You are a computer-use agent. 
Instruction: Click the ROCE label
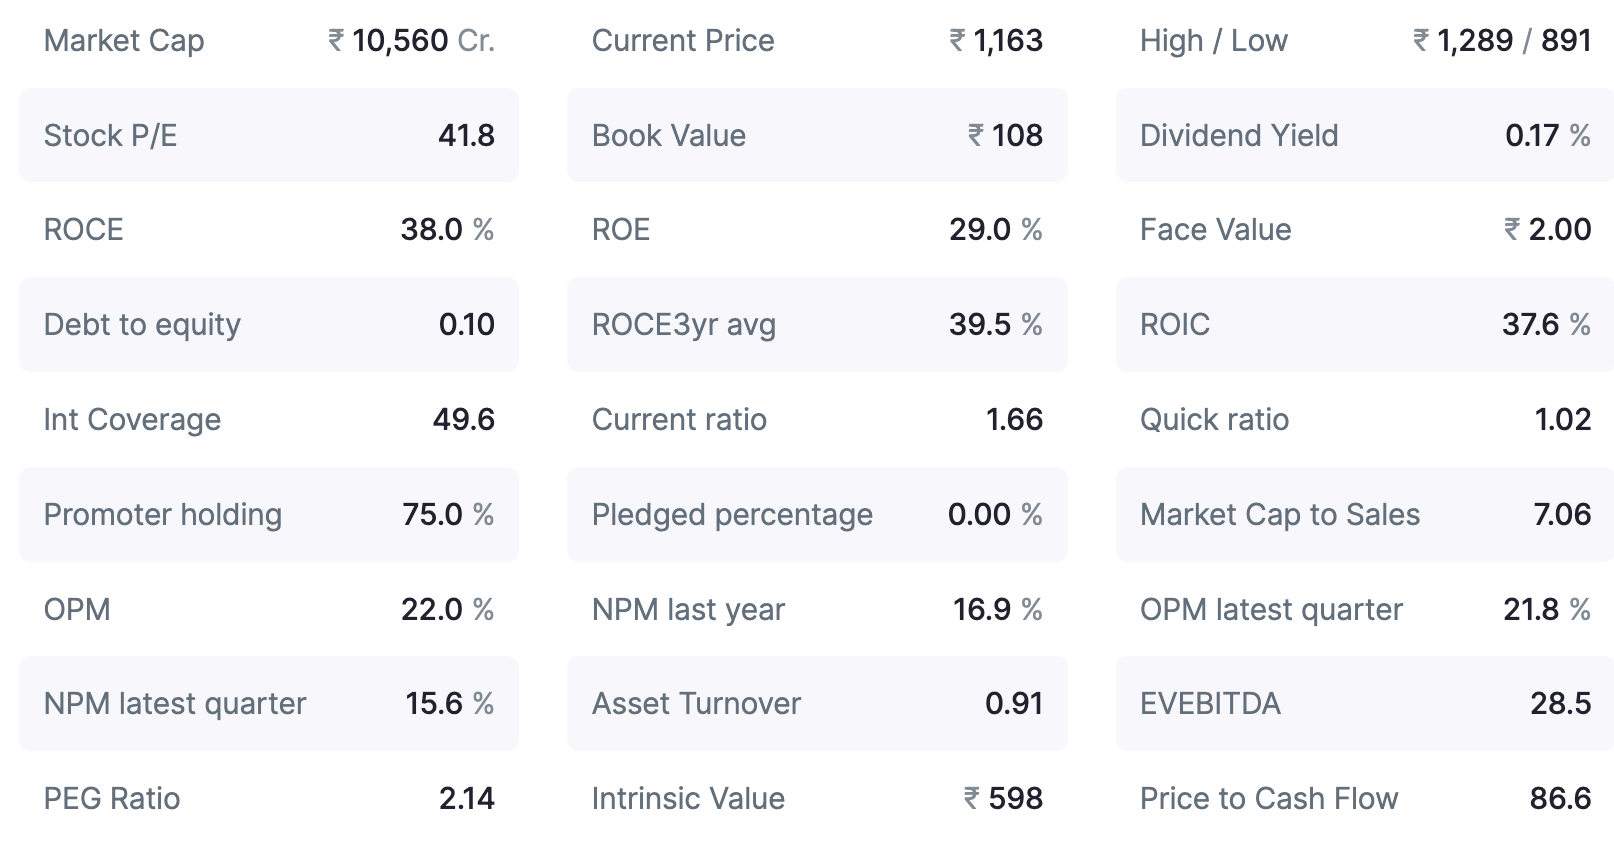pyautogui.click(x=83, y=230)
